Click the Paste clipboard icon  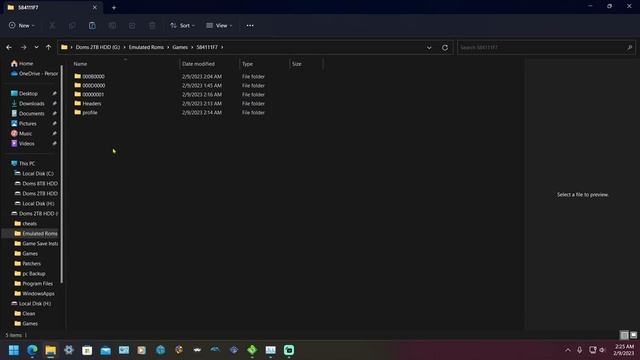coord(92,25)
